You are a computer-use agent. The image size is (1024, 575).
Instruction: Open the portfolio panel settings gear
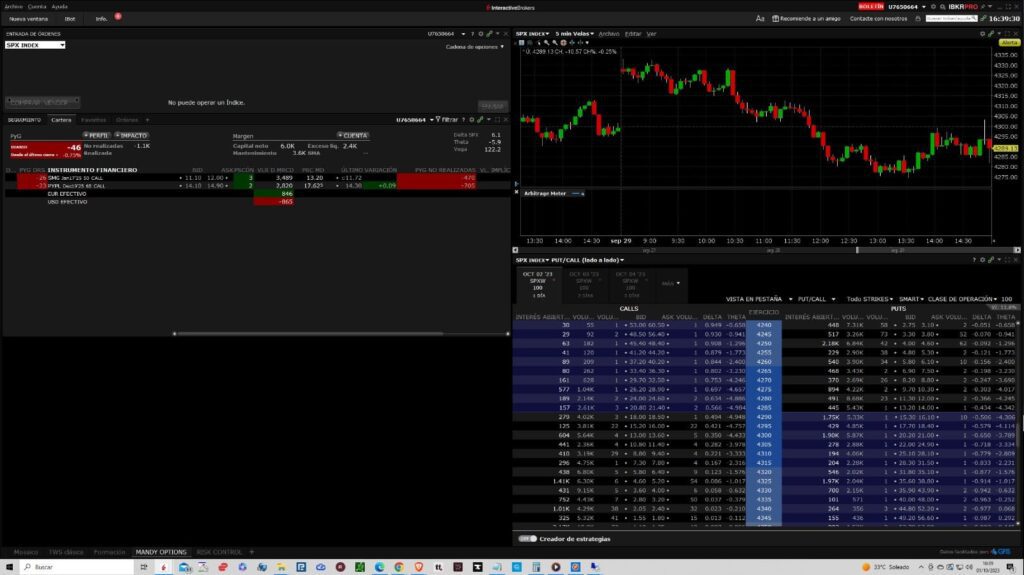(x=472, y=120)
